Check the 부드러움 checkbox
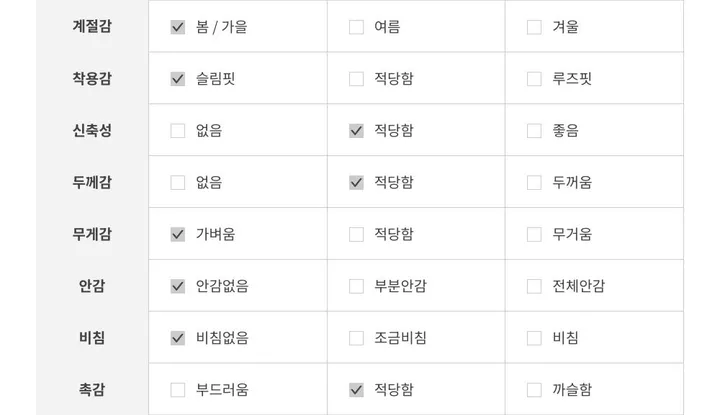This screenshot has height=415, width=720. pyautogui.click(x=178, y=390)
